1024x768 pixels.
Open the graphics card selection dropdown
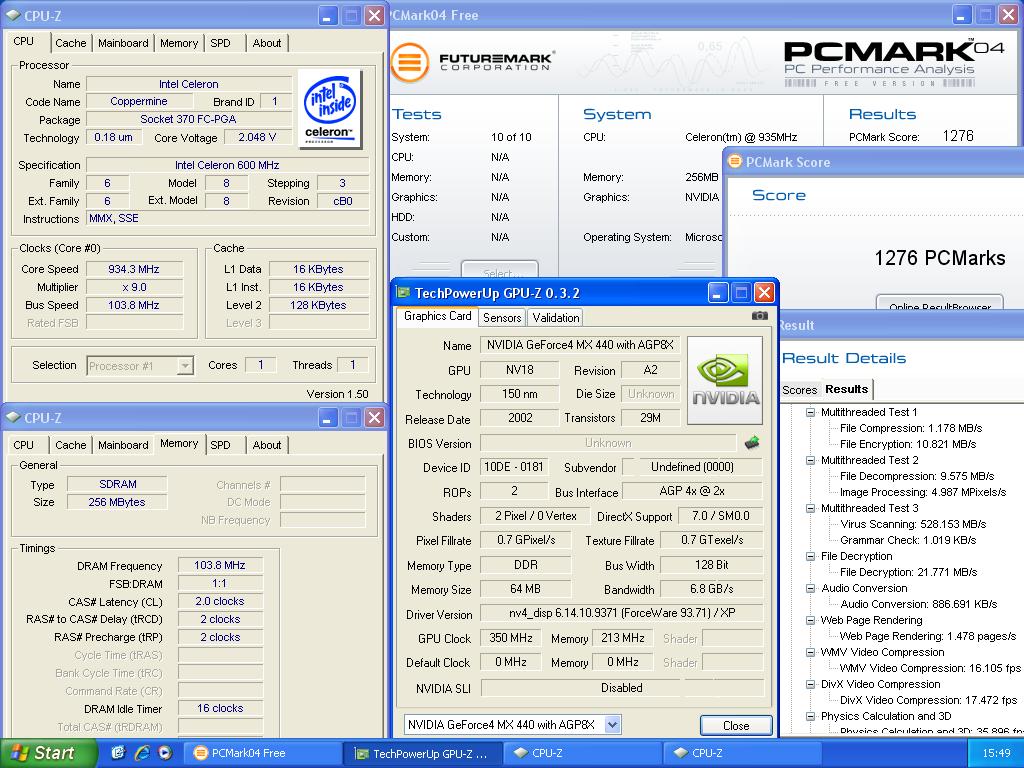tap(612, 724)
